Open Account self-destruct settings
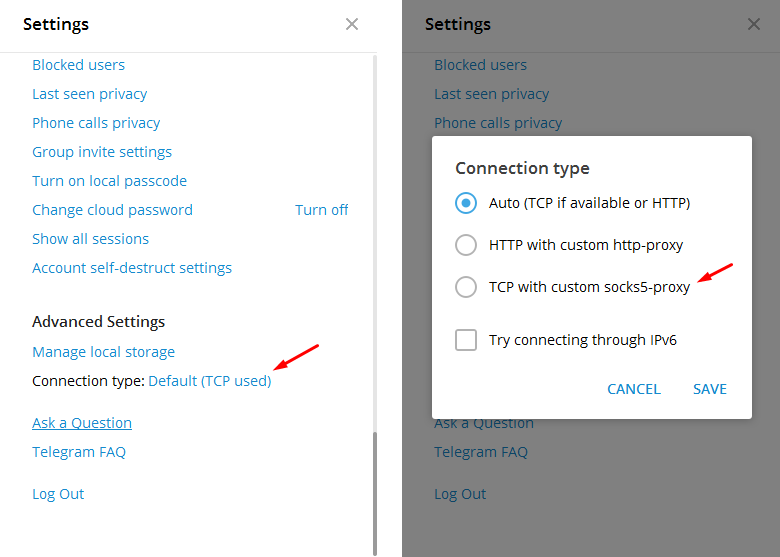 [132, 268]
